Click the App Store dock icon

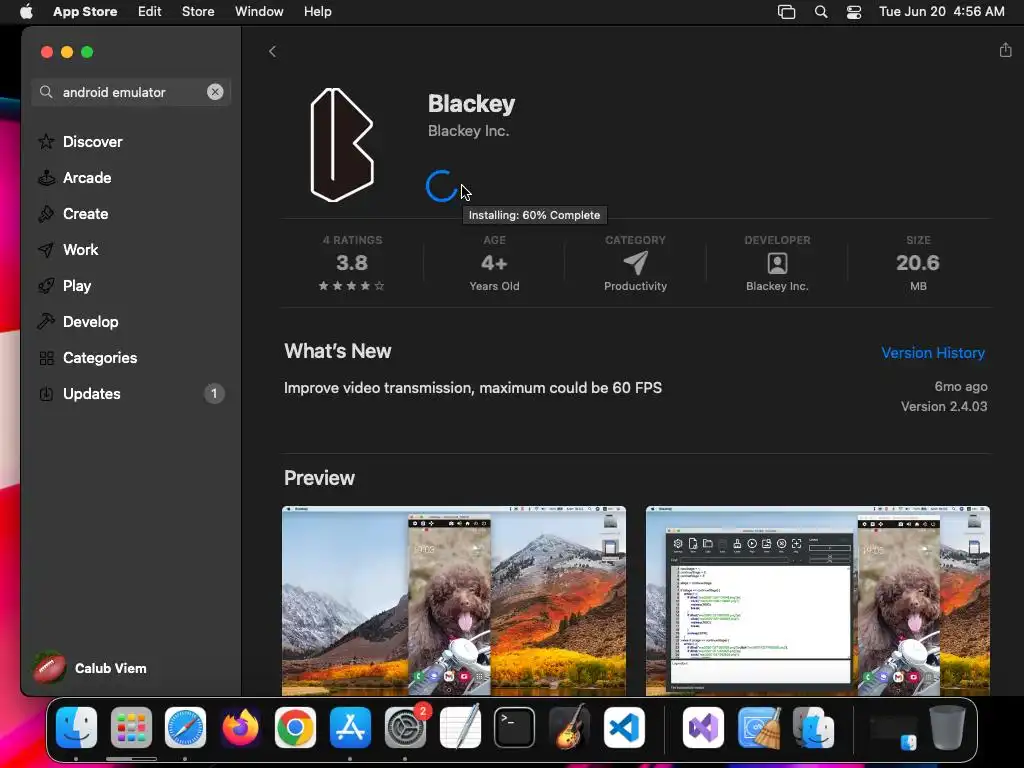(350, 728)
